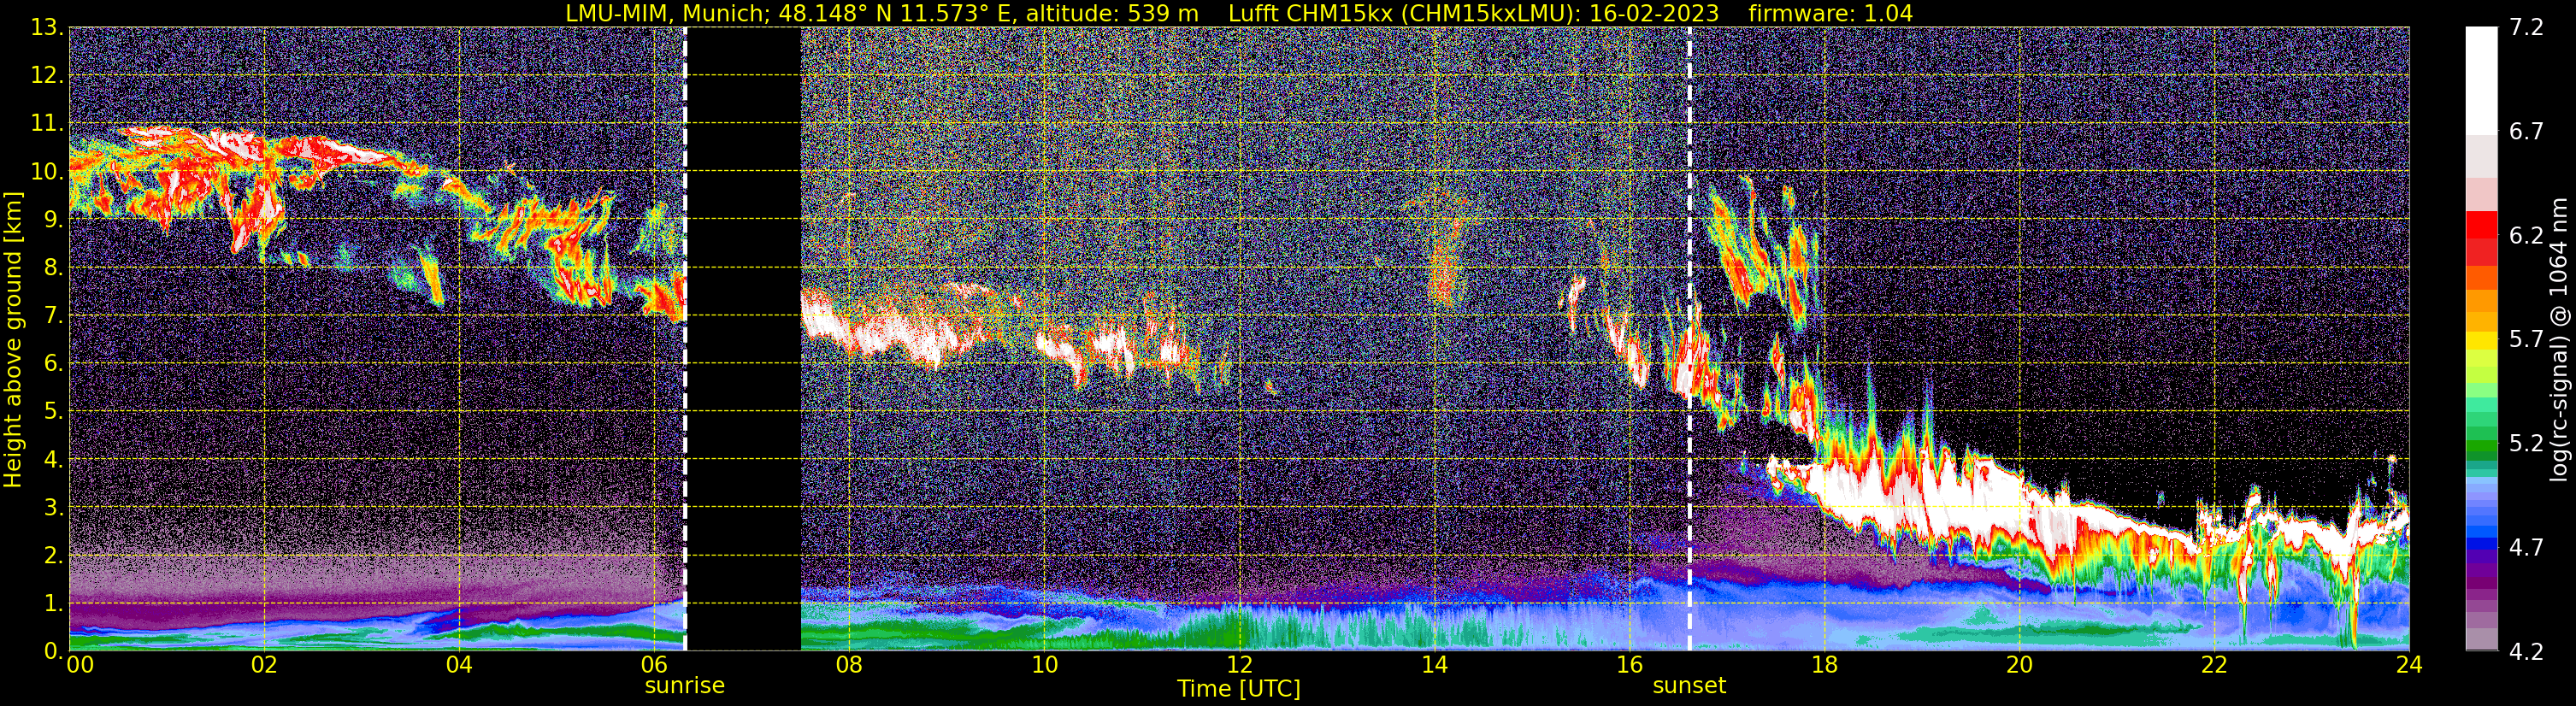Click the '22' time axis tick label
This screenshot has width=2576, height=706.
coord(2214,666)
